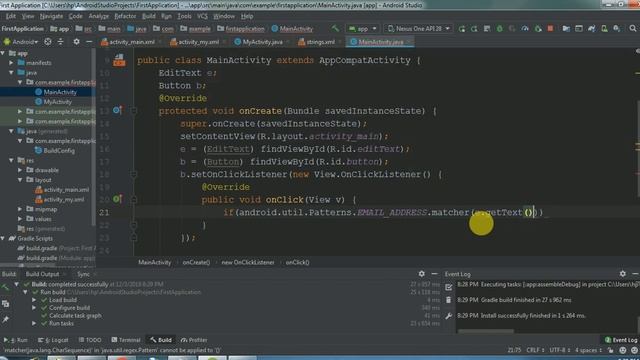Collapse Gradle Scripts node
Image resolution: width=640 pixels, height=360 pixels.
[3, 238]
